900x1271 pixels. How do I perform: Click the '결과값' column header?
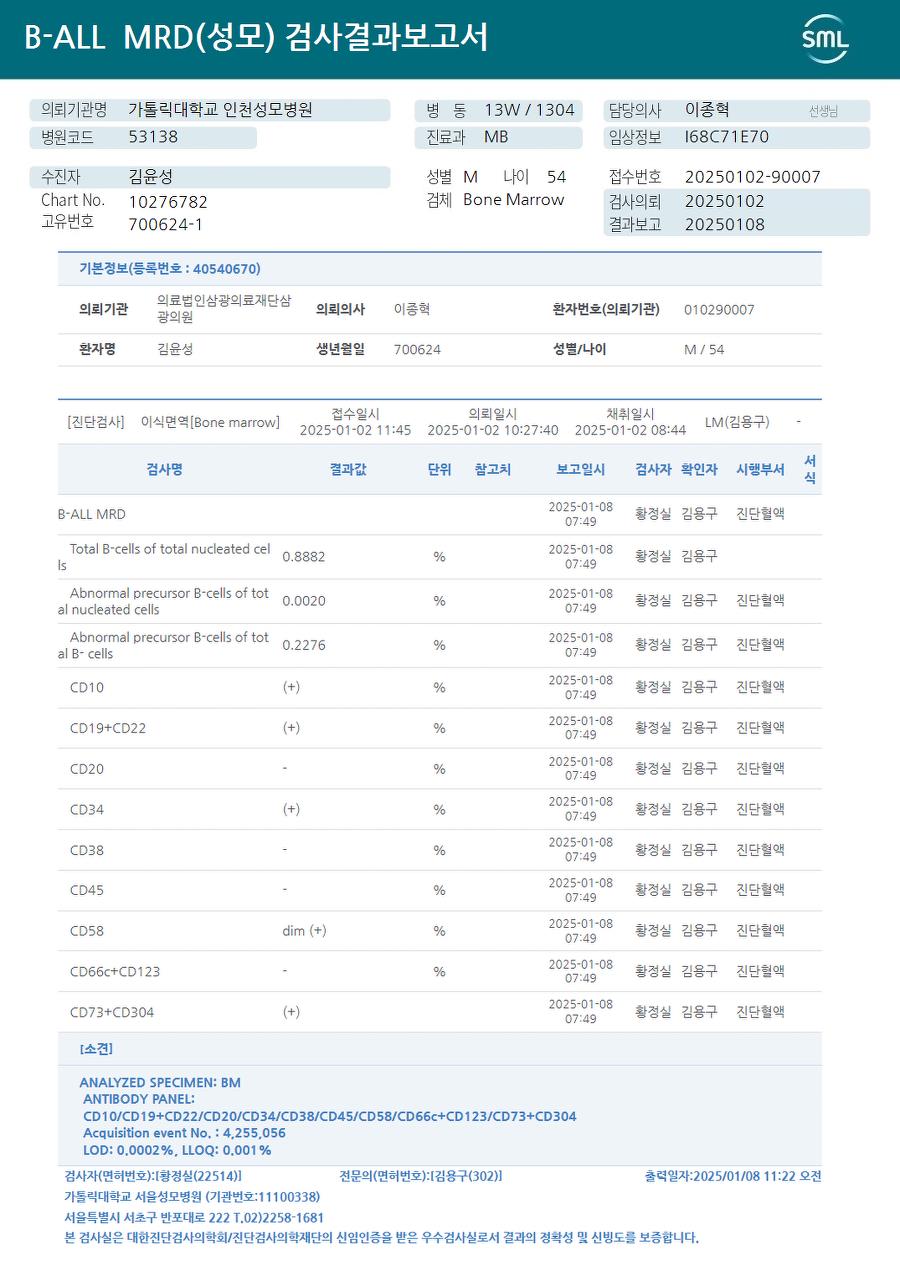(348, 470)
